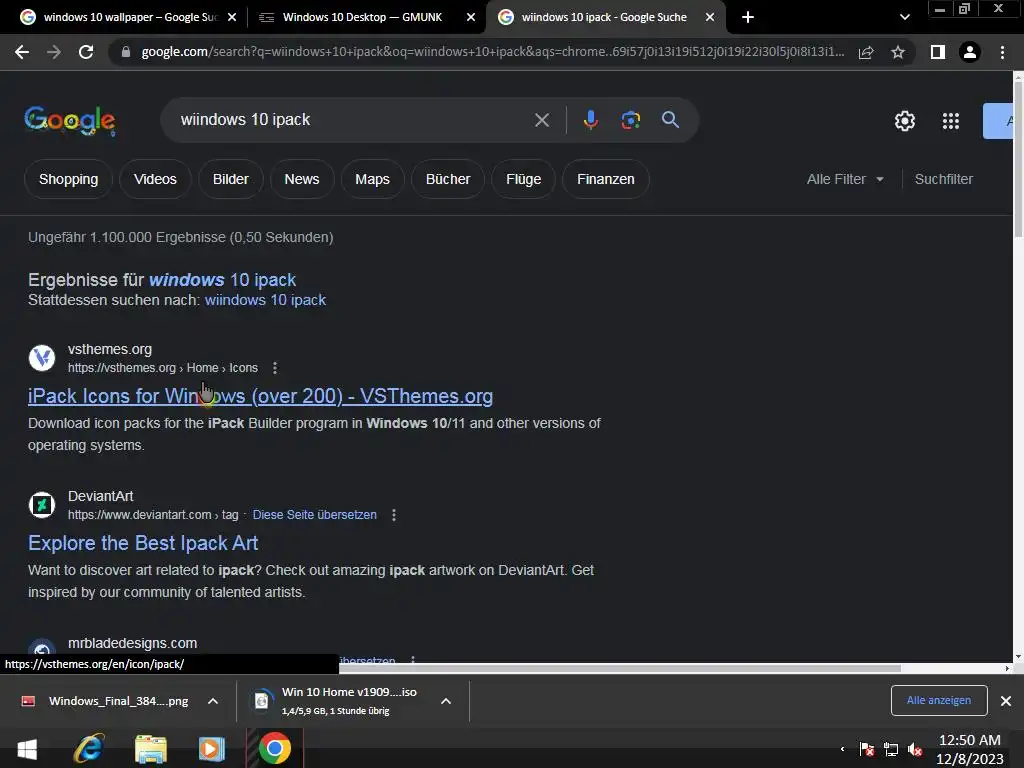The image size is (1024, 768).
Task: Open vsthemes.org result options menu
Action: click(275, 368)
